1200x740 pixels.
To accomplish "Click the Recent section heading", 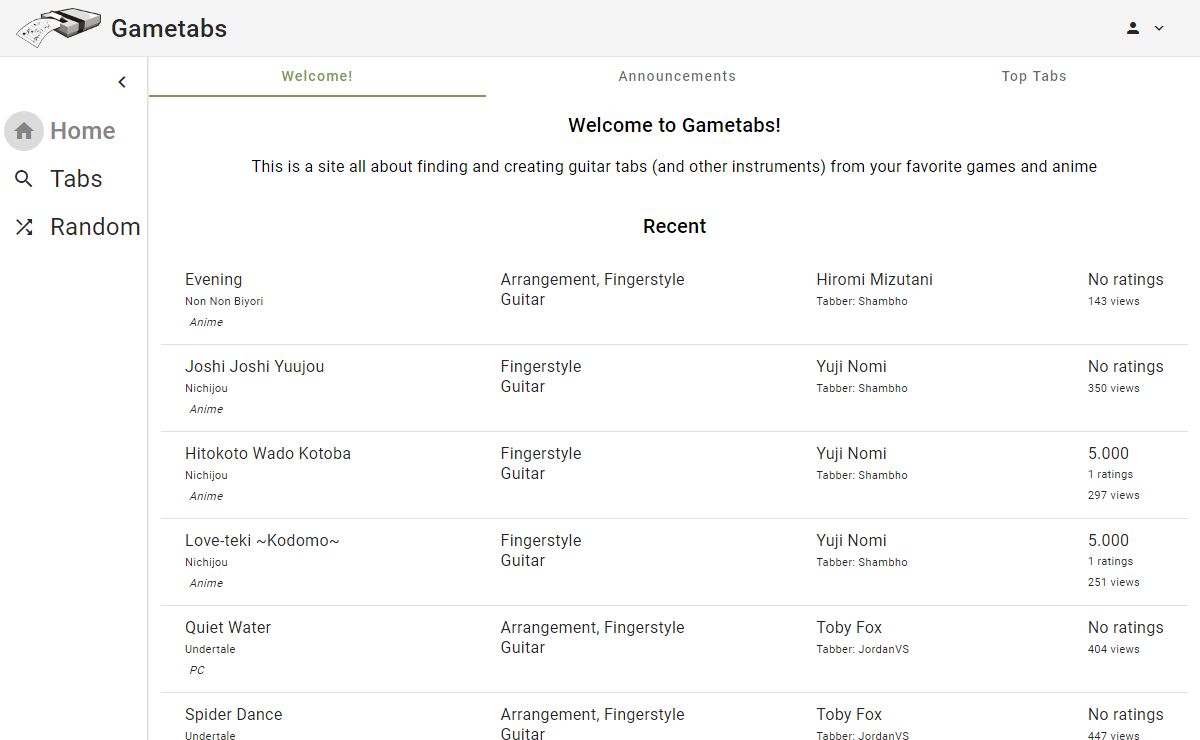I will (674, 226).
